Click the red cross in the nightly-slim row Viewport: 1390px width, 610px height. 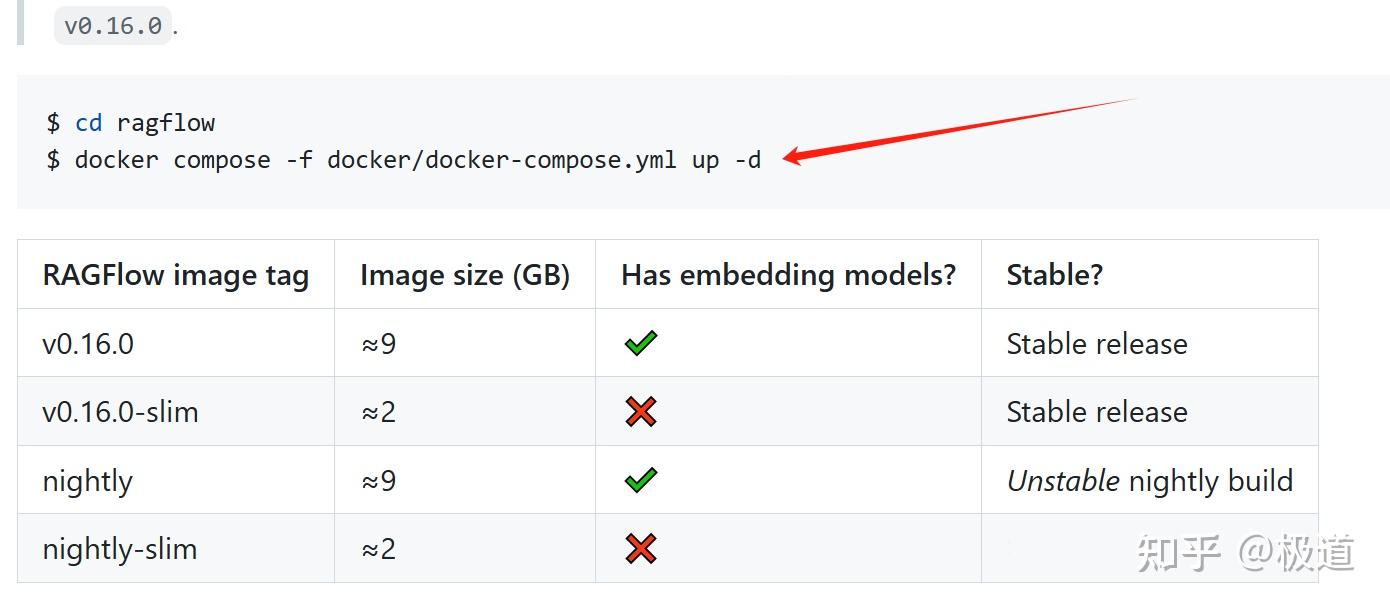pyautogui.click(x=640, y=549)
